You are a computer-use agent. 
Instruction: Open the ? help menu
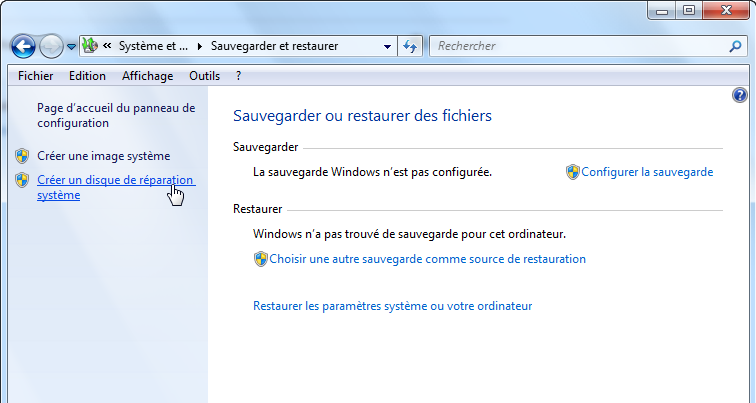click(x=238, y=76)
